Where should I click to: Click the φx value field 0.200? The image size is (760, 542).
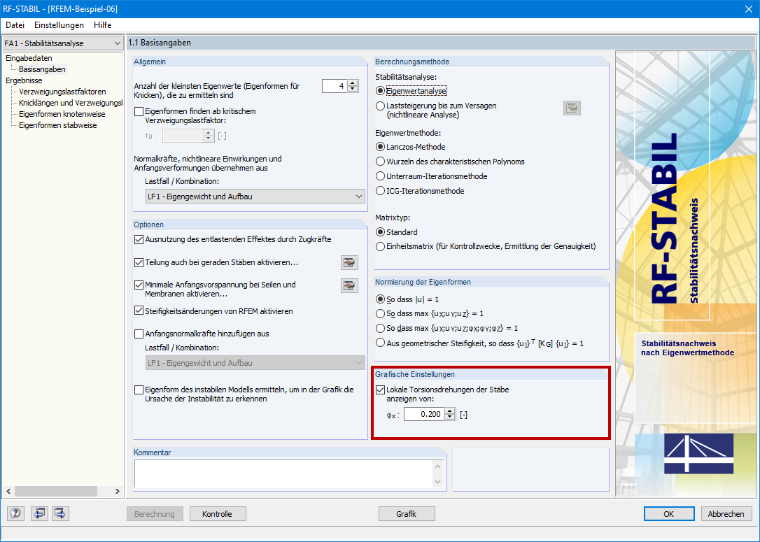click(x=425, y=414)
